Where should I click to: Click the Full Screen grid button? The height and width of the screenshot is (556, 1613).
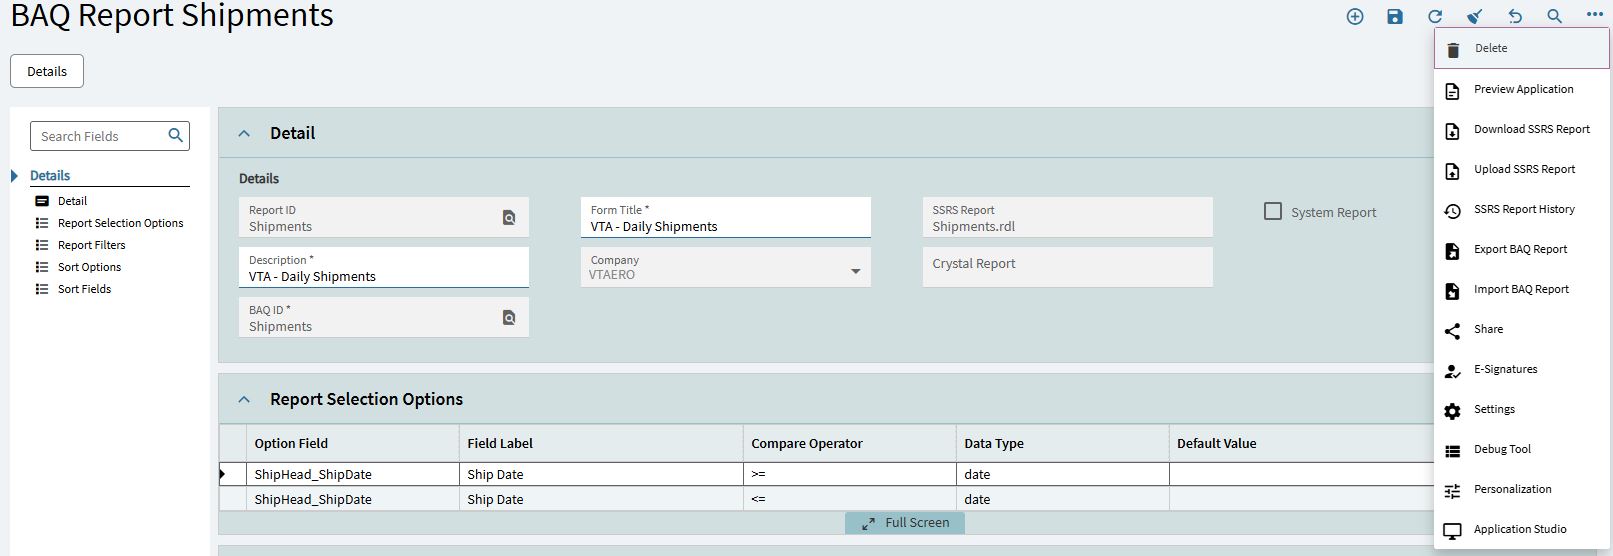pos(905,522)
